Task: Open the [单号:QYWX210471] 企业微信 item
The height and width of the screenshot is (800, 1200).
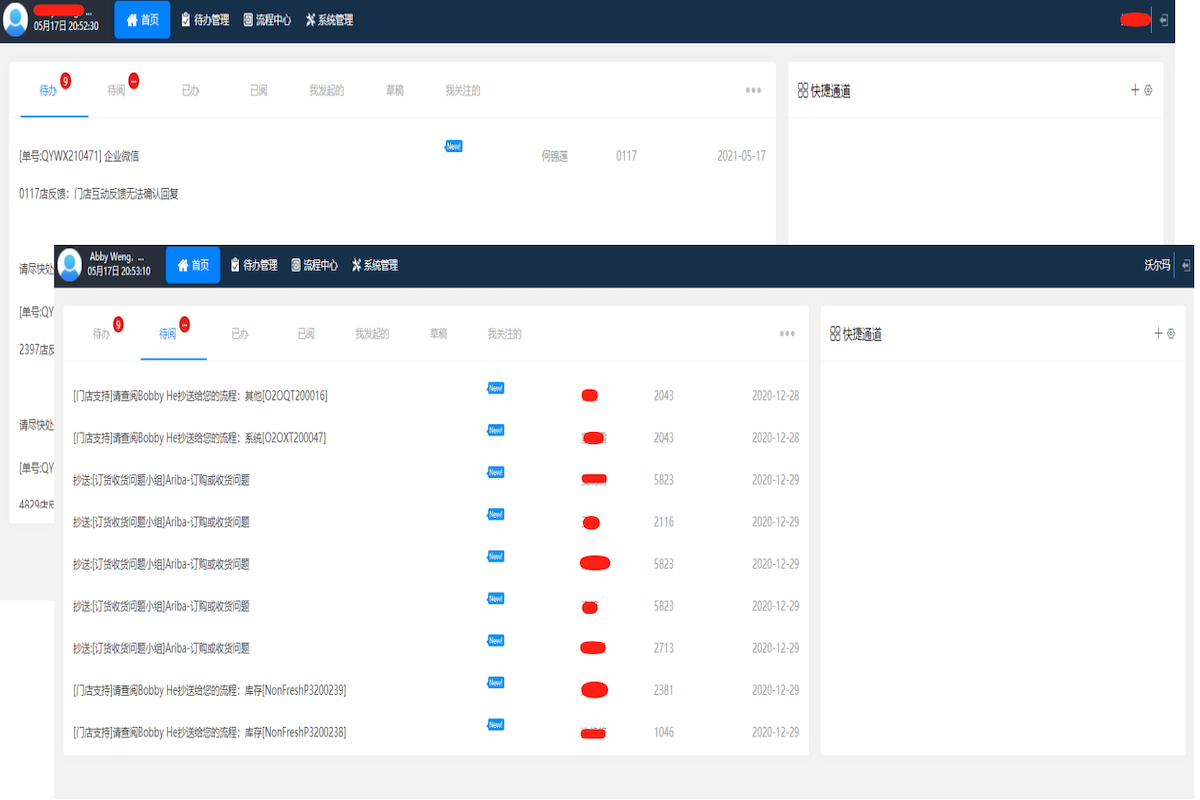Action: [79, 156]
